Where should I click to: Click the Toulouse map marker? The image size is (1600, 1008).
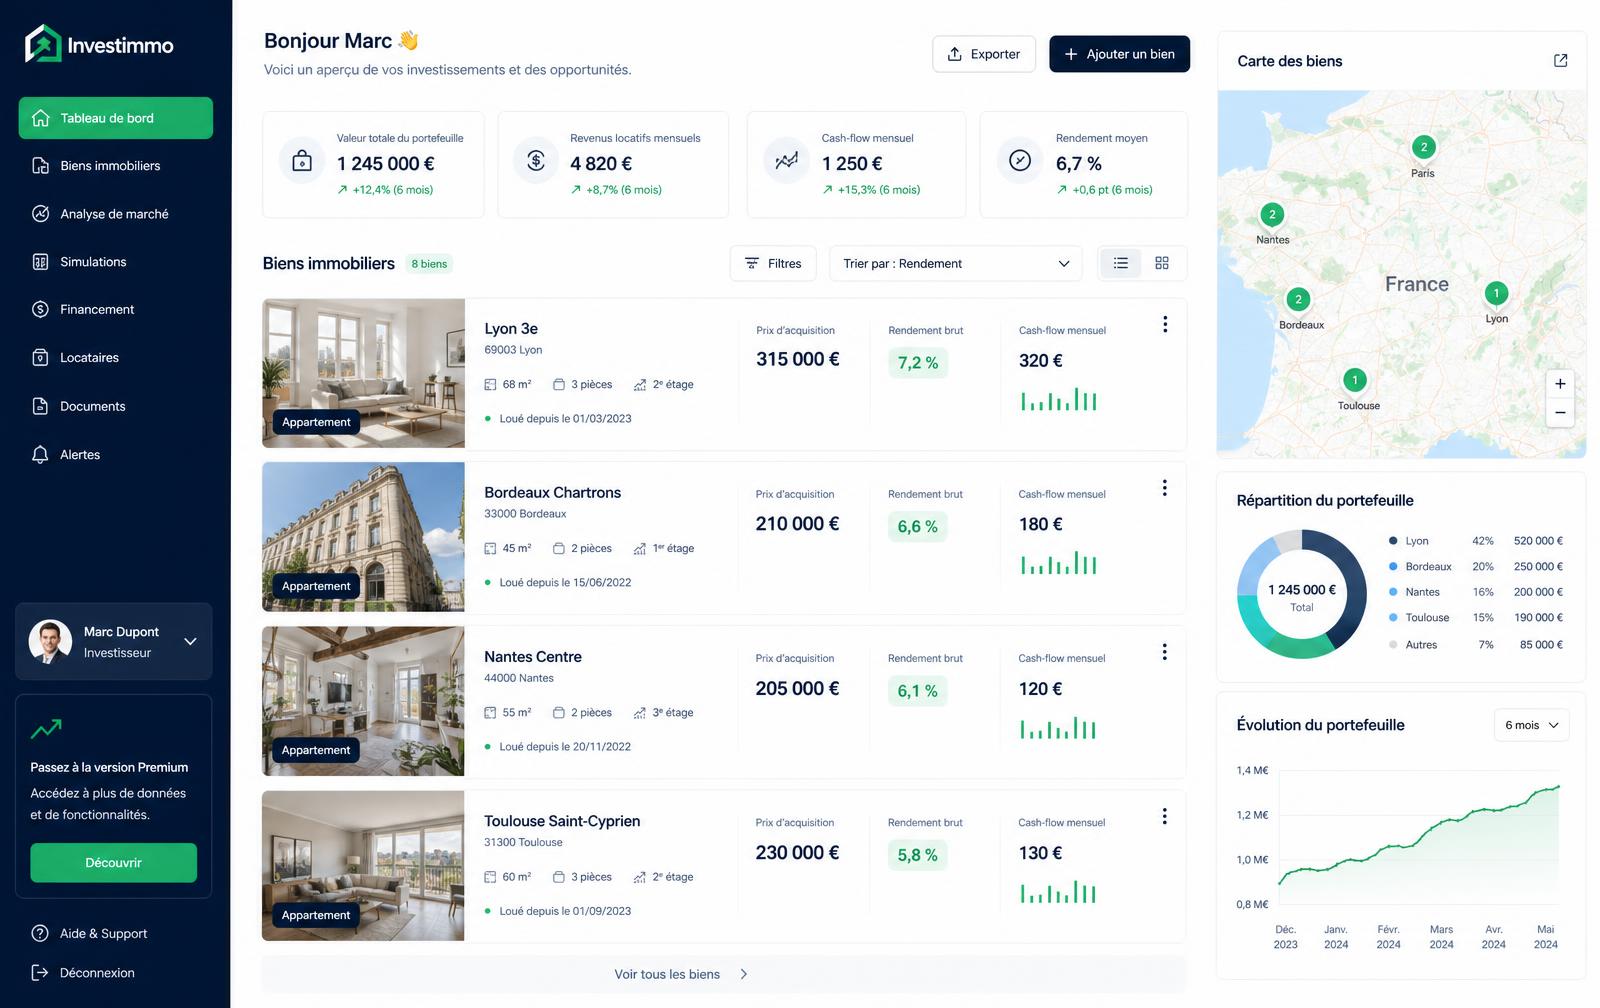[x=1355, y=380]
